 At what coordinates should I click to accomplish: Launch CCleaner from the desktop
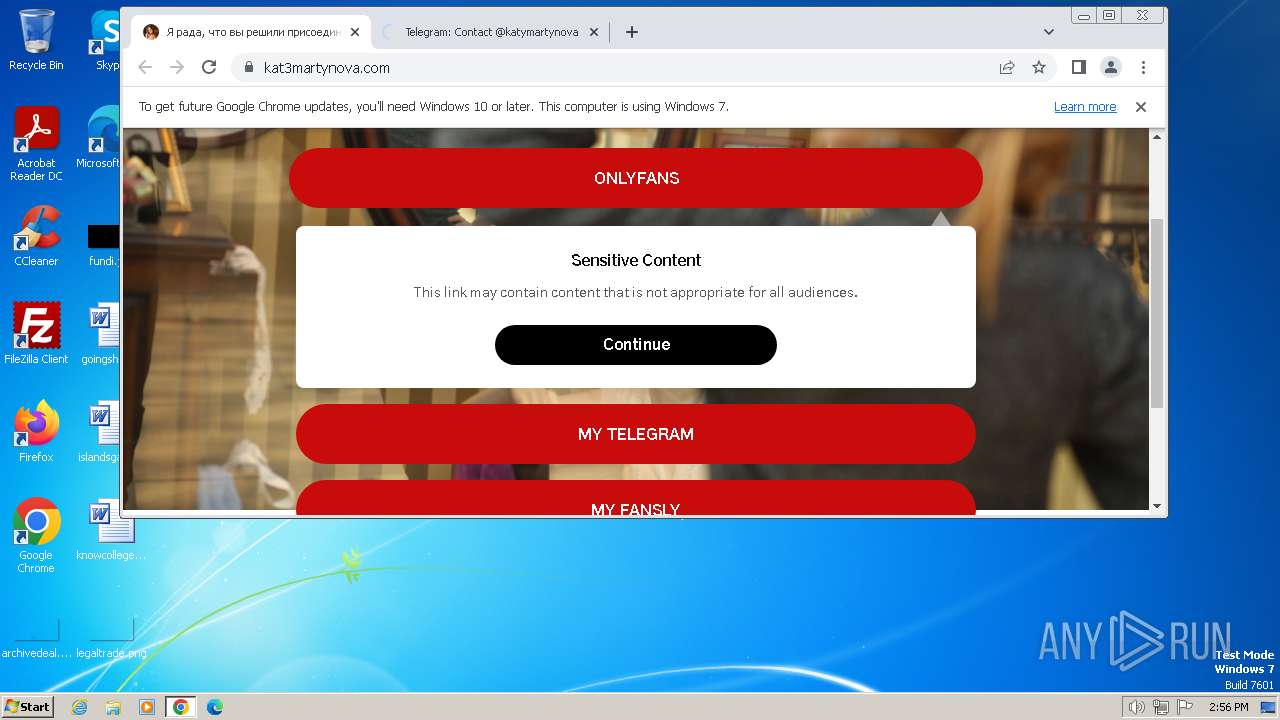coord(36,236)
